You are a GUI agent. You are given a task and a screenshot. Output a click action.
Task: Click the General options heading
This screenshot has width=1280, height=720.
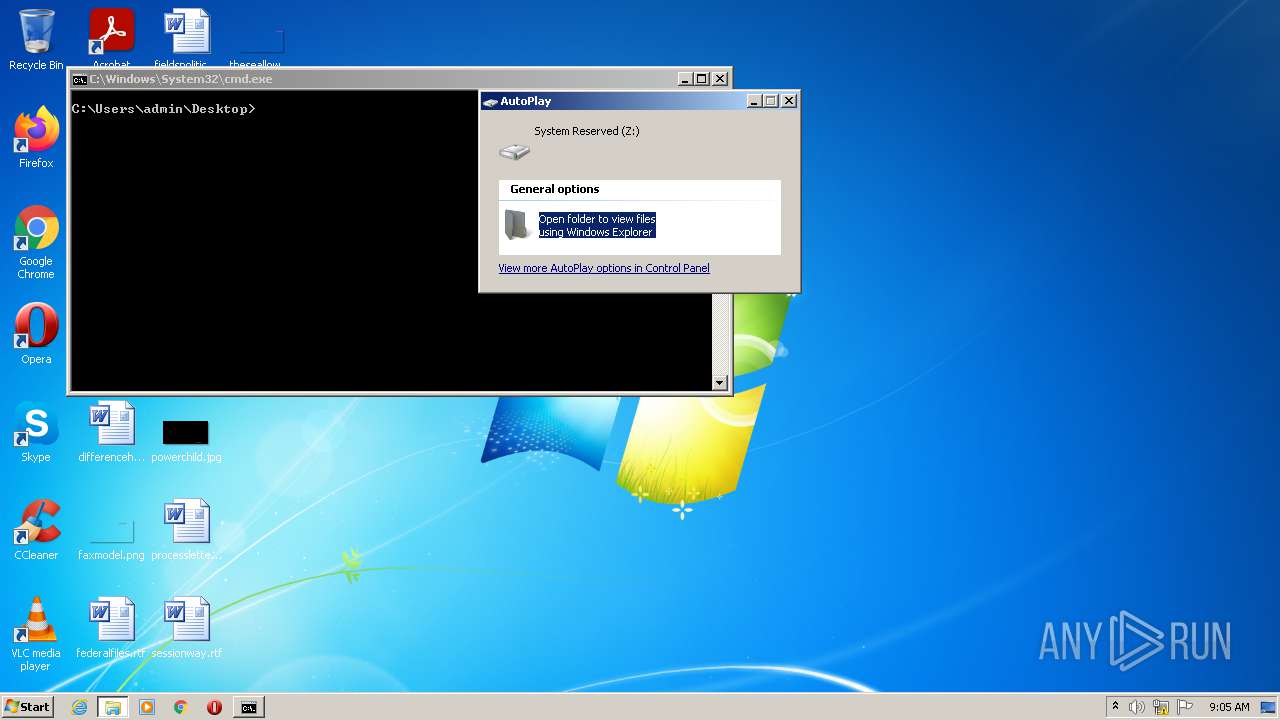(x=554, y=189)
